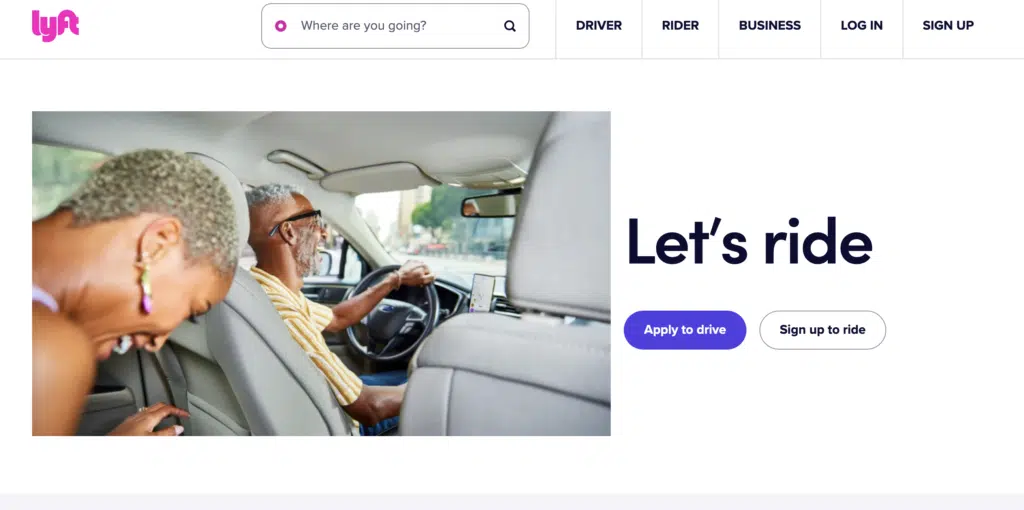Screen dimensions: 1024x510
Task: Choose the Sign up to ride button
Action: click(x=822, y=330)
